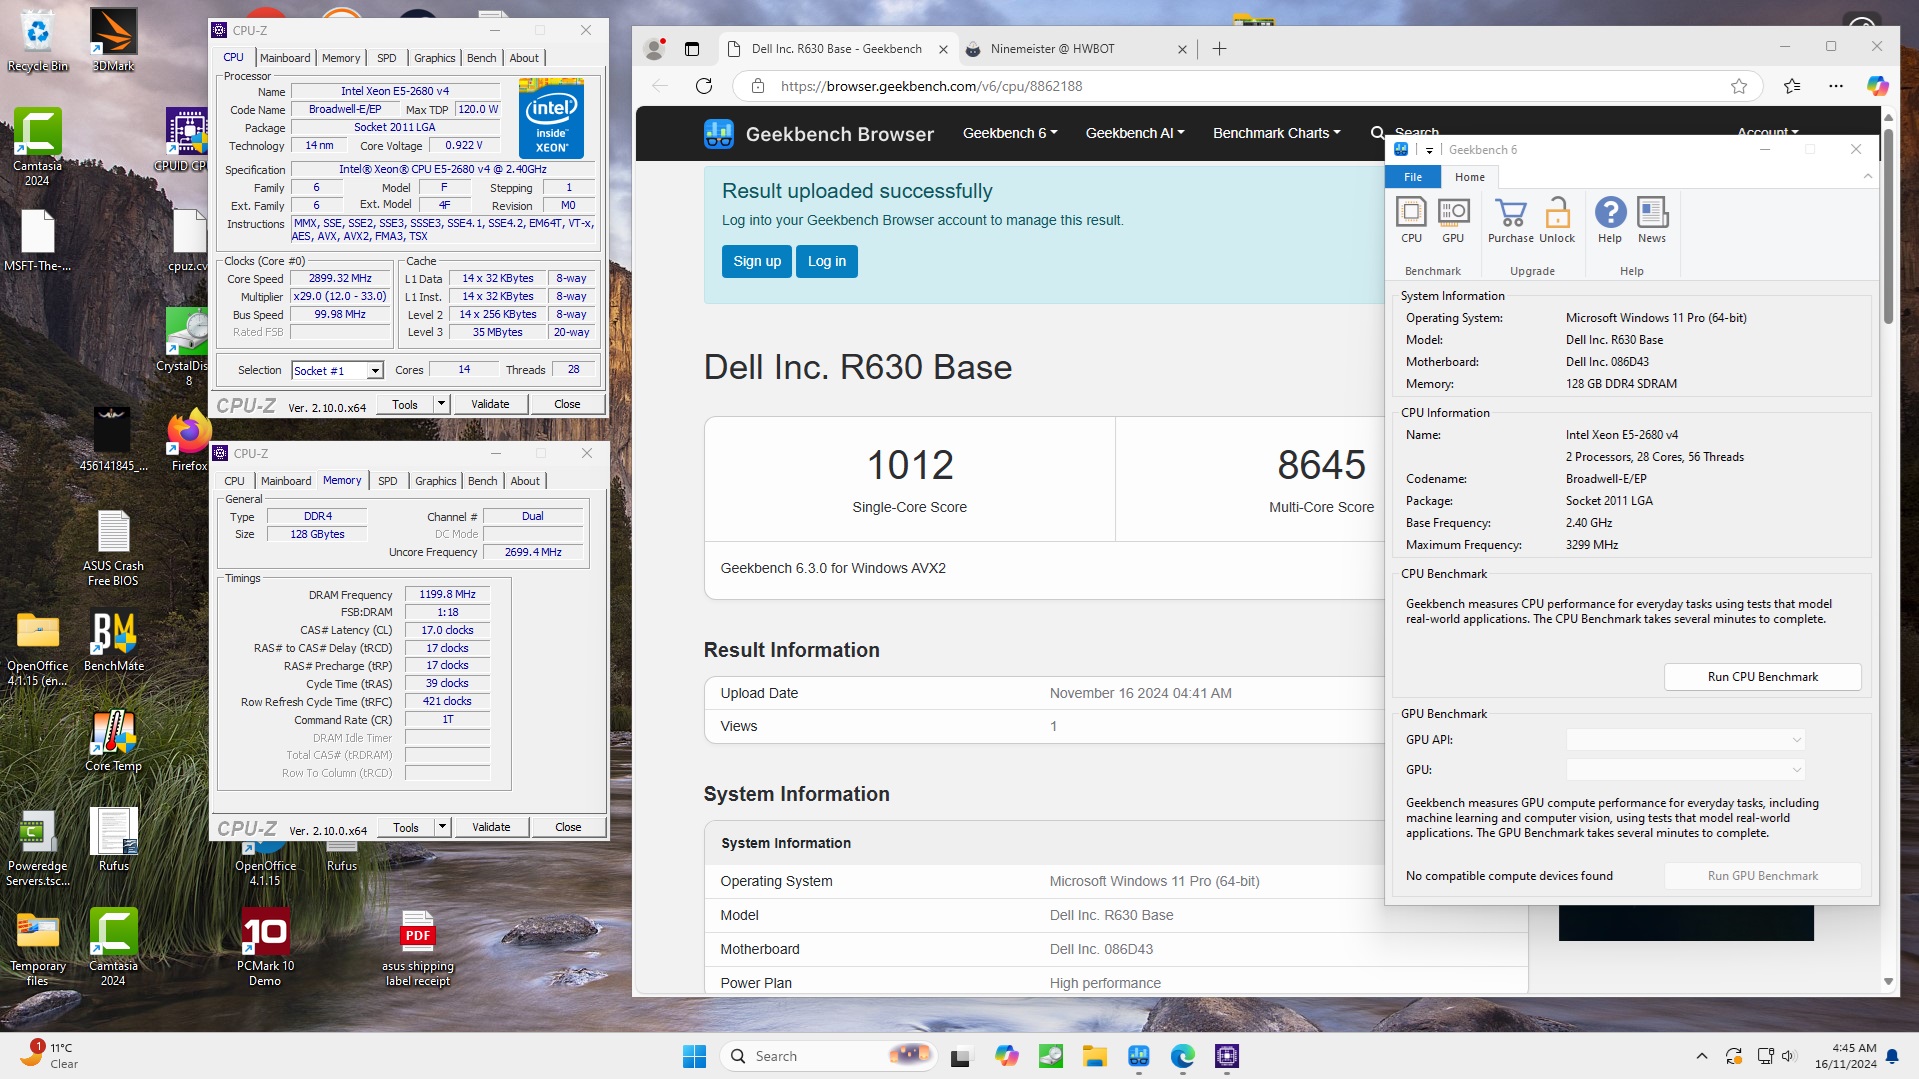
Task: Open weather widget showing 11°C Clear
Action: point(50,1056)
